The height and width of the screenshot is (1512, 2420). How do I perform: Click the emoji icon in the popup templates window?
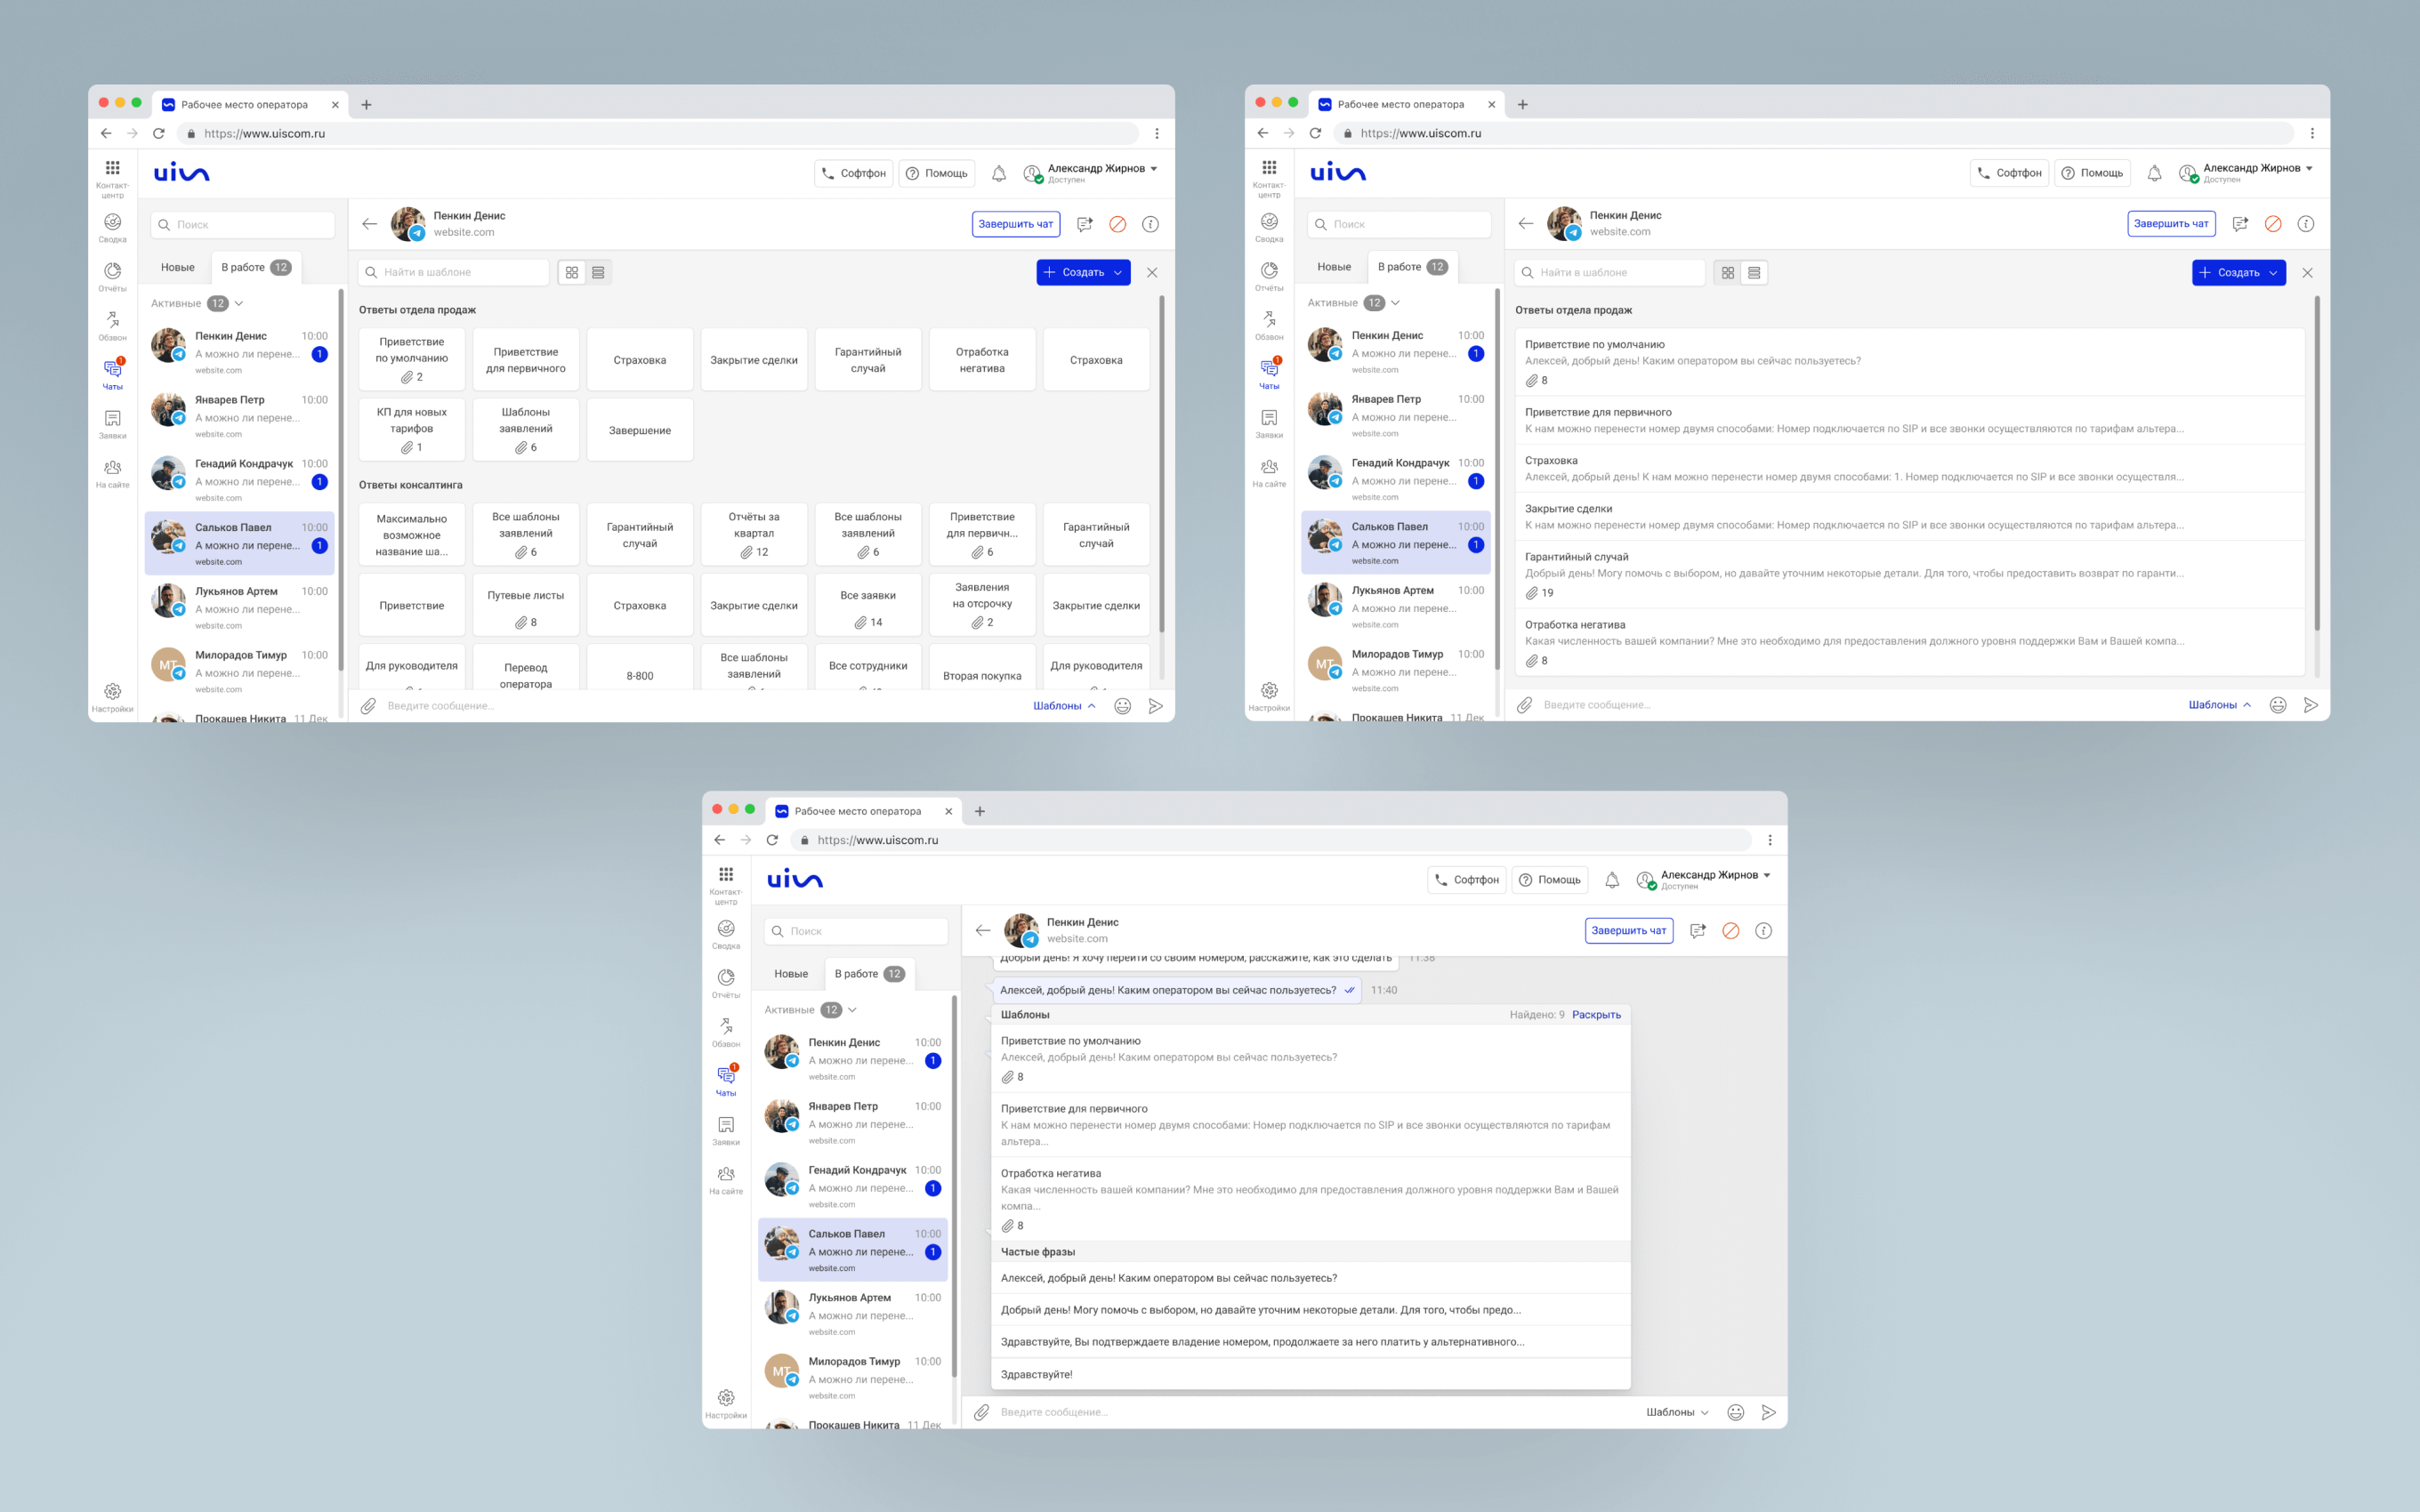pos(1735,1412)
